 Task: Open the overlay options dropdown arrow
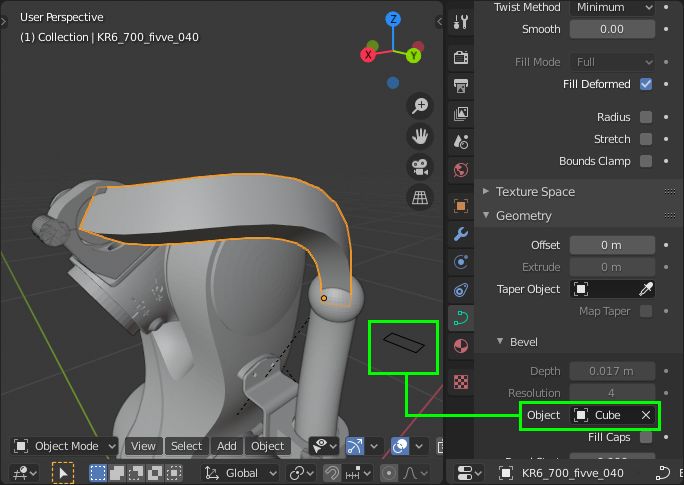point(419,446)
